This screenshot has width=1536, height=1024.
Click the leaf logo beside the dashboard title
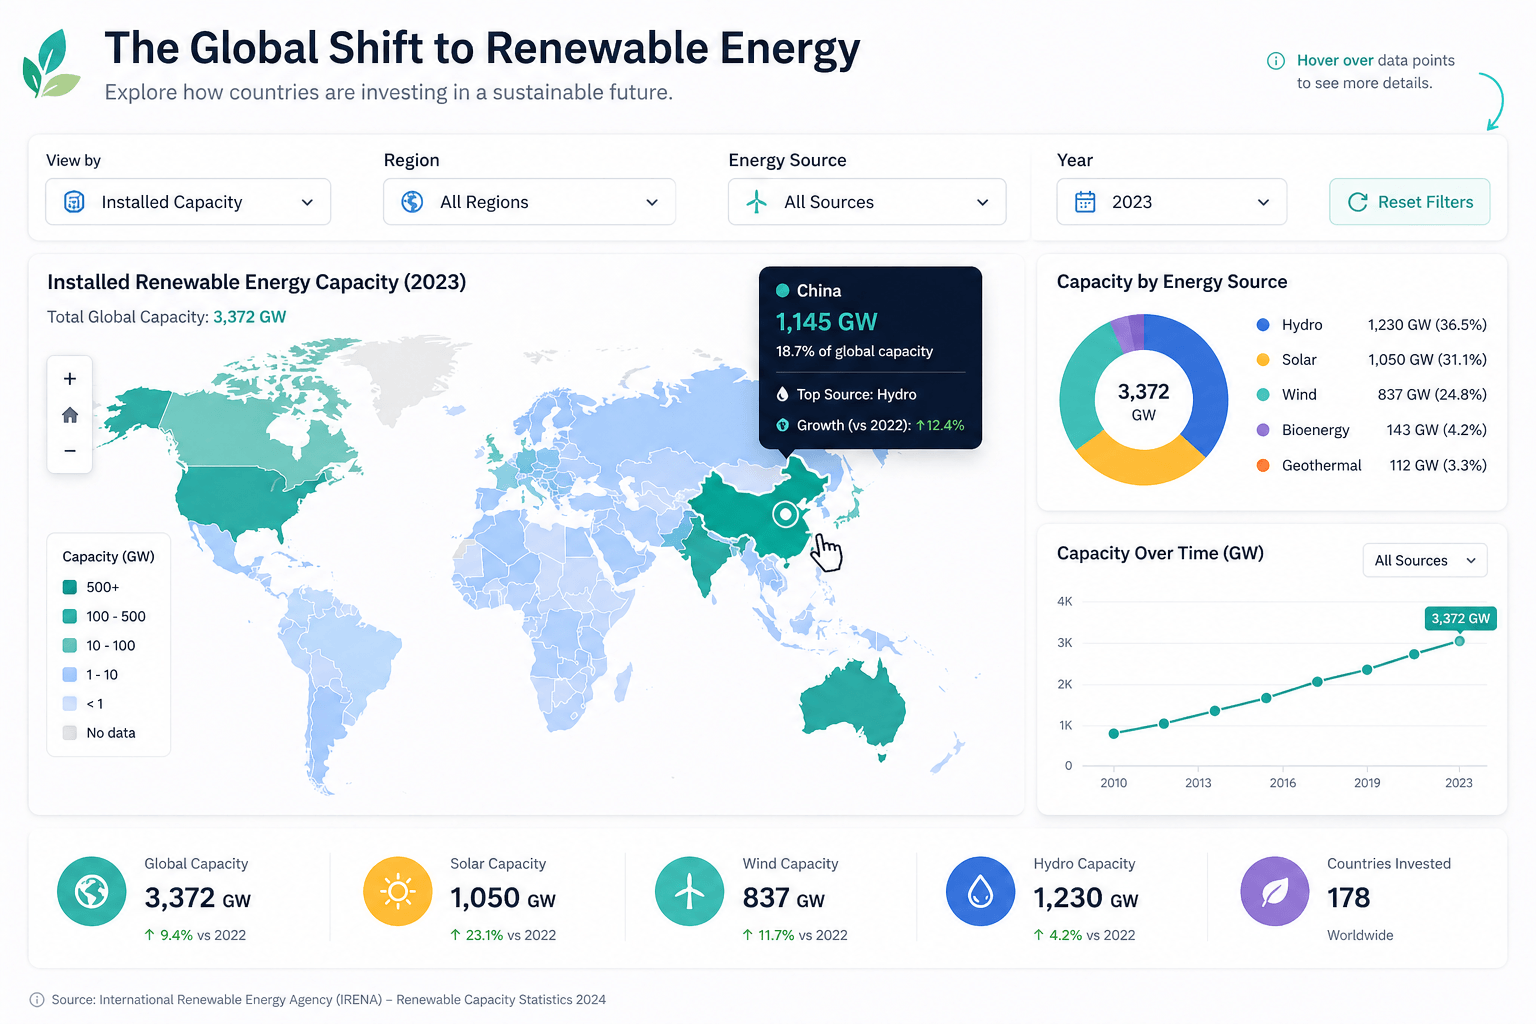pyautogui.click(x=51, y=62)
